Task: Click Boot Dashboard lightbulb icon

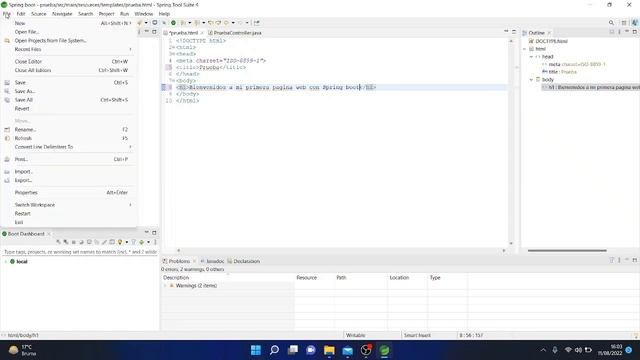Action: [120, 242]
